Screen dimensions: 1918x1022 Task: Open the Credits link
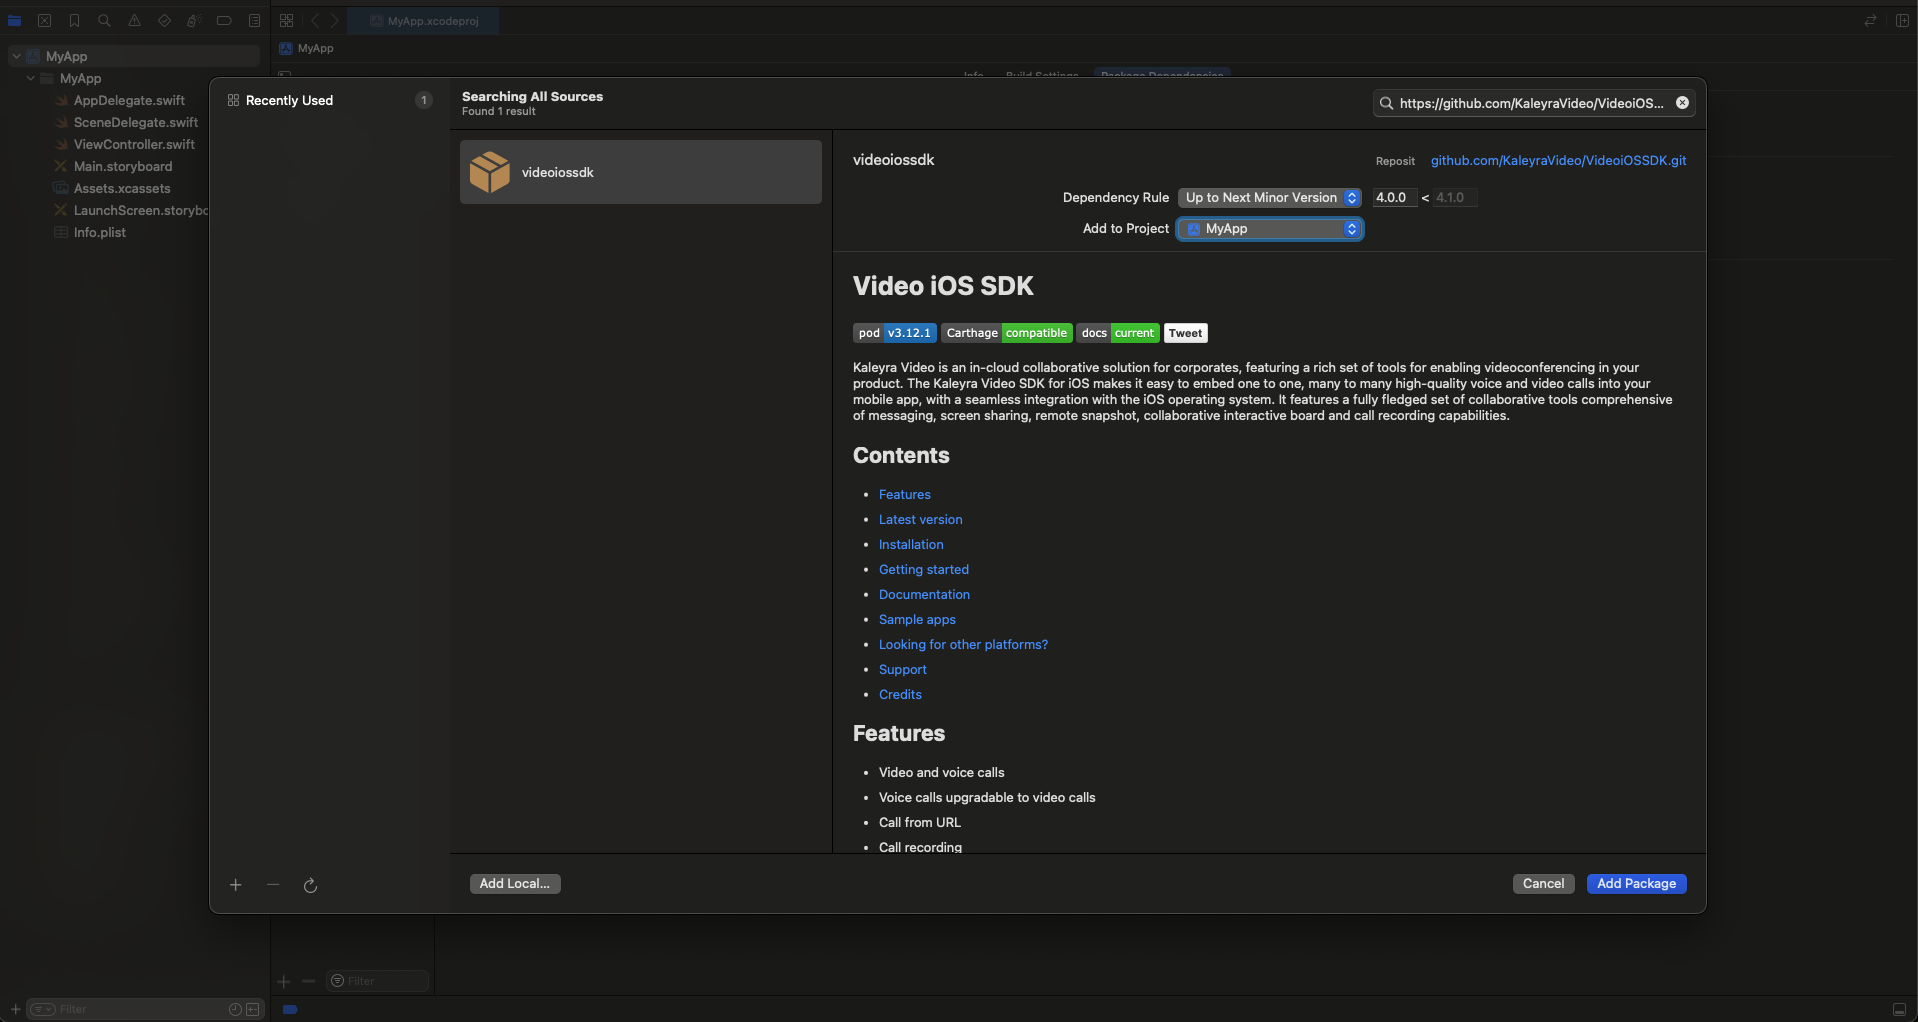pos(900,694)
